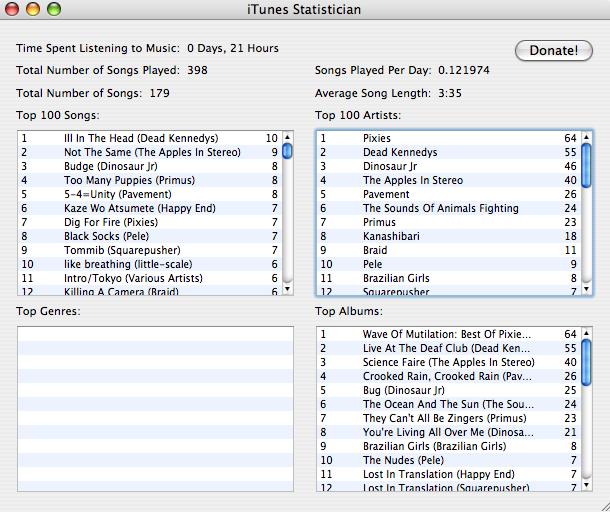
Task: Click the Songs Played Per Day value 0.121974
Action: pyautogui.click(x=464, y=70)
